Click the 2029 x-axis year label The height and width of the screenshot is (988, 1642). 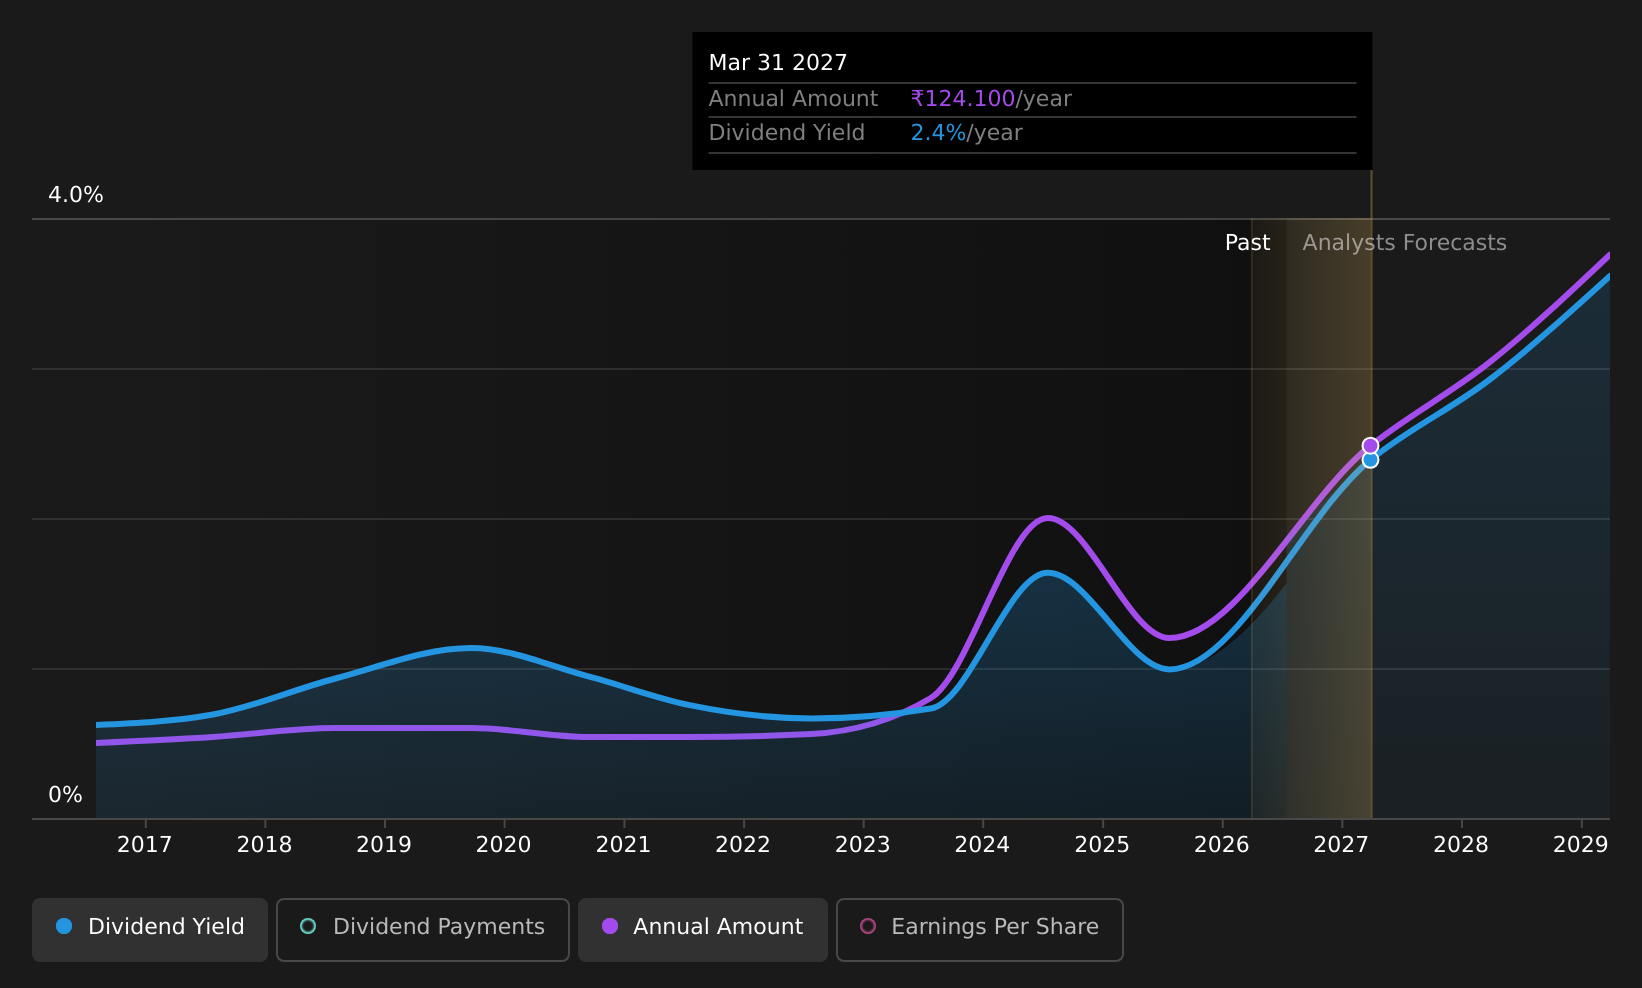point(1580,845)
